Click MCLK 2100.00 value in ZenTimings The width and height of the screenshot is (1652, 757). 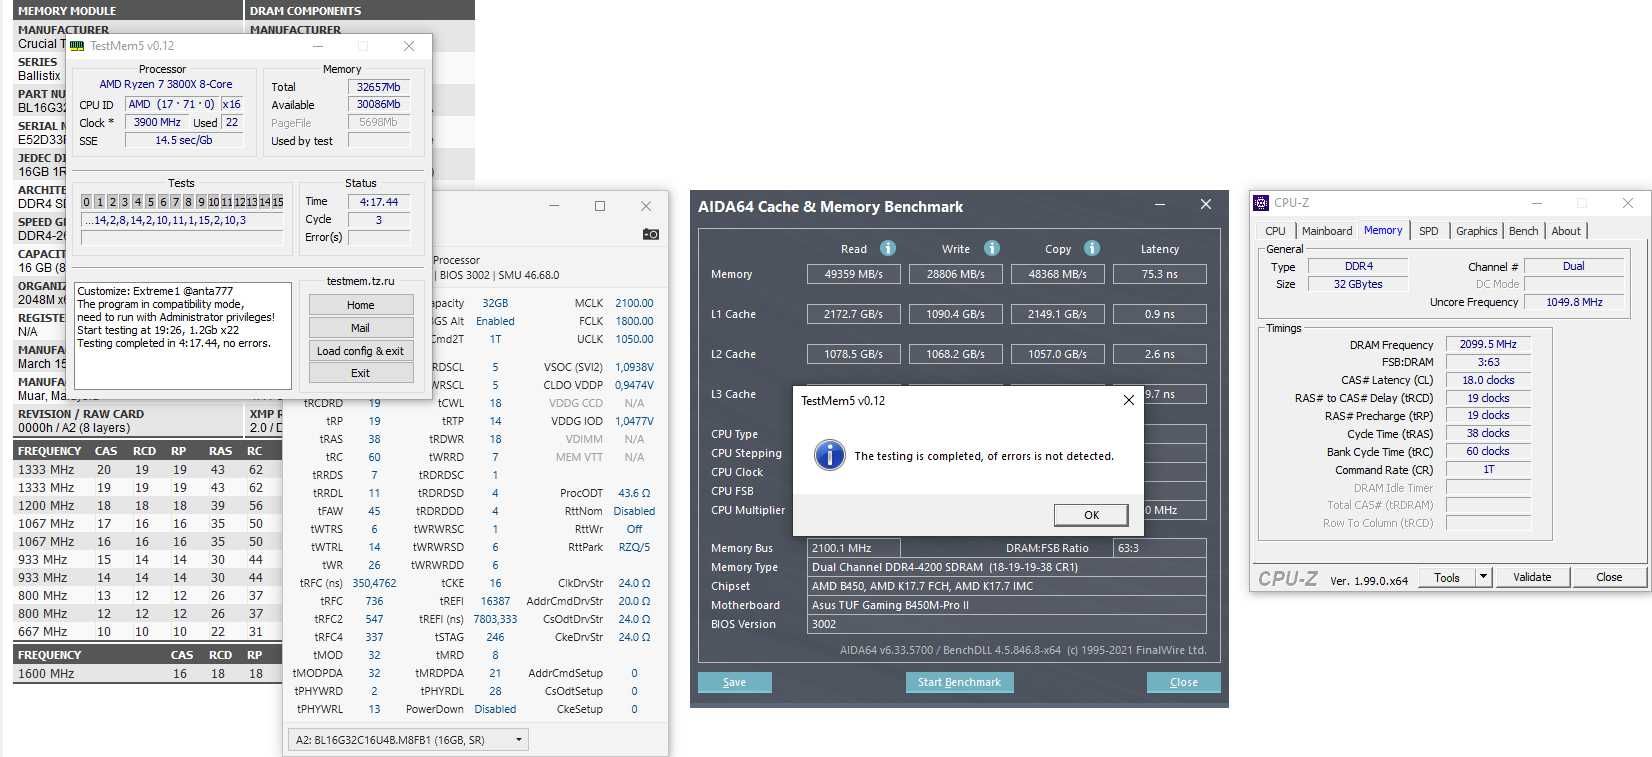[x=634, y=303]
